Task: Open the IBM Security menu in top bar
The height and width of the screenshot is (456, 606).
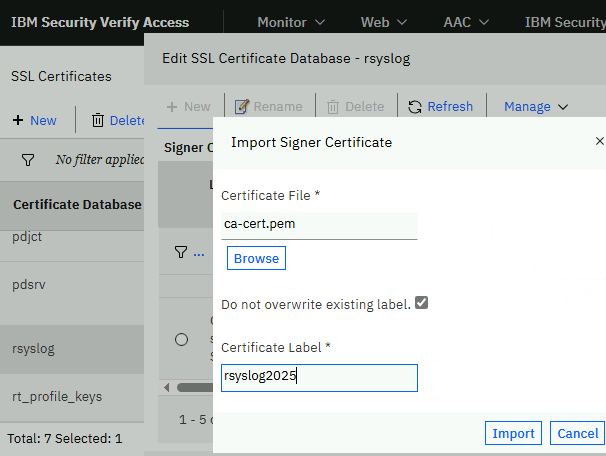Action: (565, 22)
